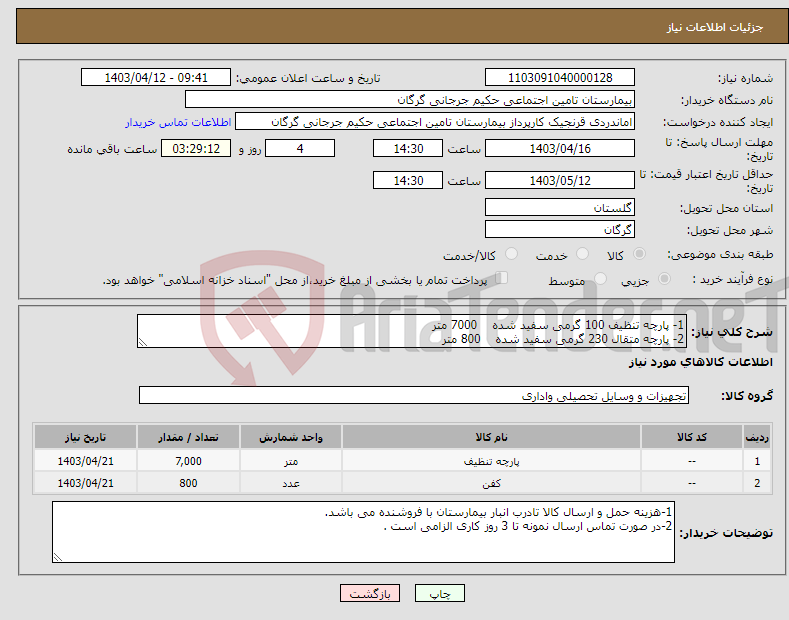The width and height of the screenshot is (789, 620).
Task: Click the تاریخ نیاز column header
Action: [x=86, y=437]
